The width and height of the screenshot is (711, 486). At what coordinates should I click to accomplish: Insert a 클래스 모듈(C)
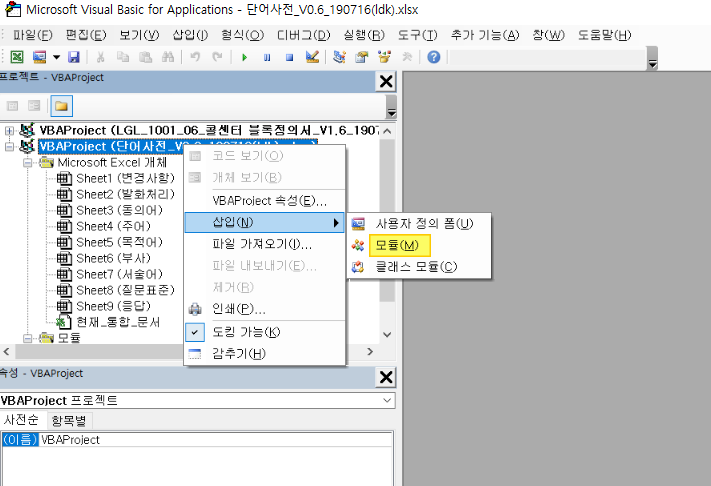coord(419,267)
